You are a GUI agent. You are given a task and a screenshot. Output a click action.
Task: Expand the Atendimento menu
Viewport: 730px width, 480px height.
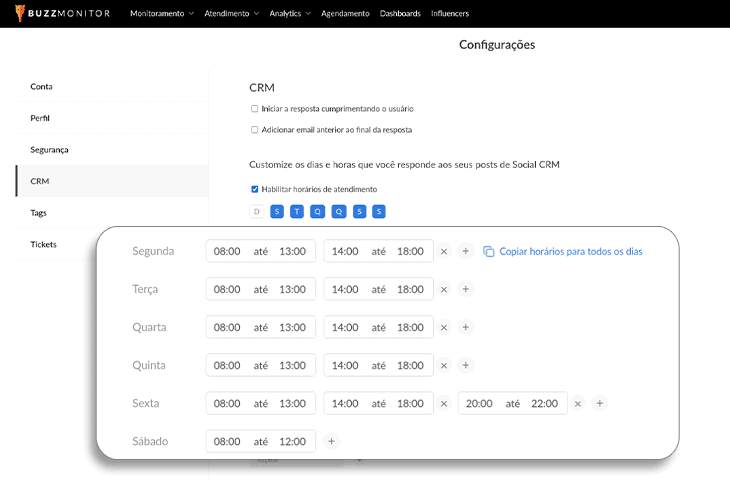231,14
